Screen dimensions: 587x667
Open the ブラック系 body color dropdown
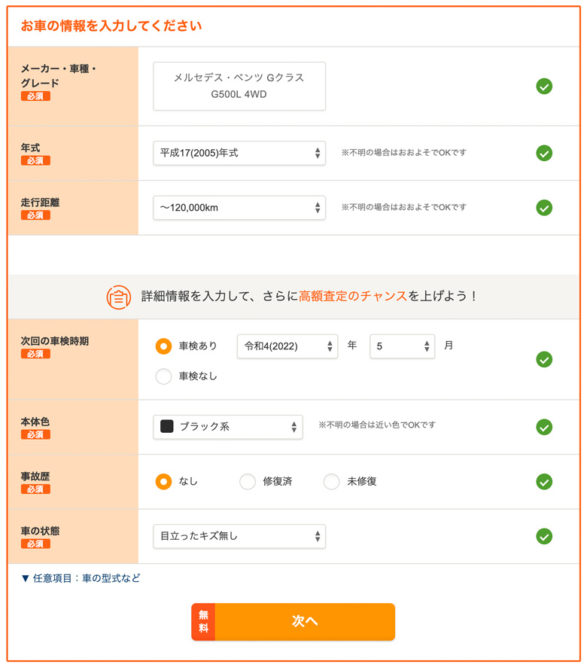(228, 427)
